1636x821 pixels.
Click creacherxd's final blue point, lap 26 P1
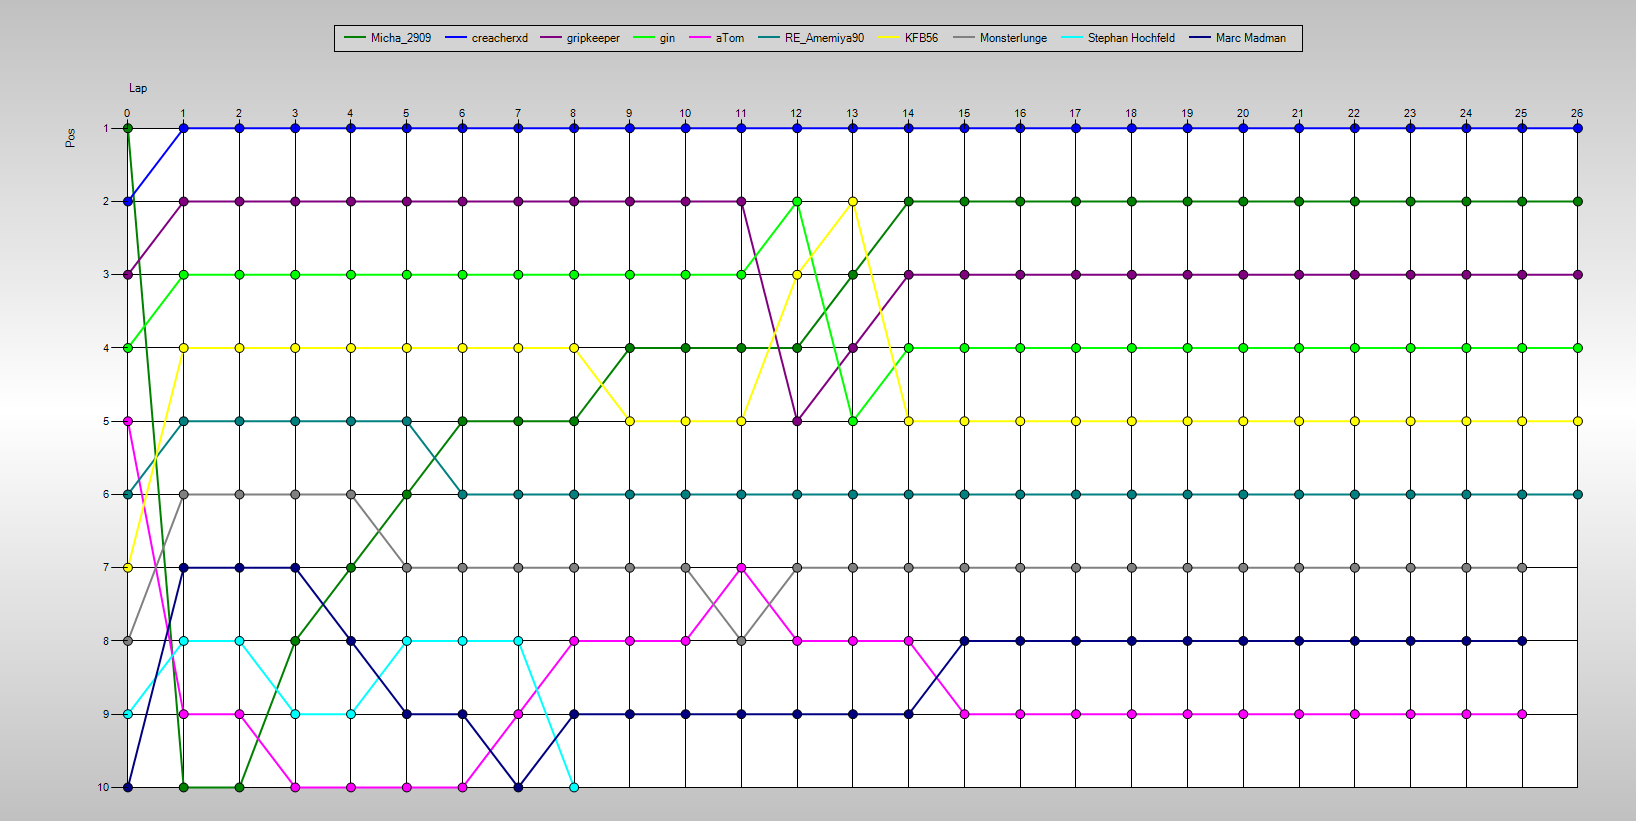(1577, 128)
